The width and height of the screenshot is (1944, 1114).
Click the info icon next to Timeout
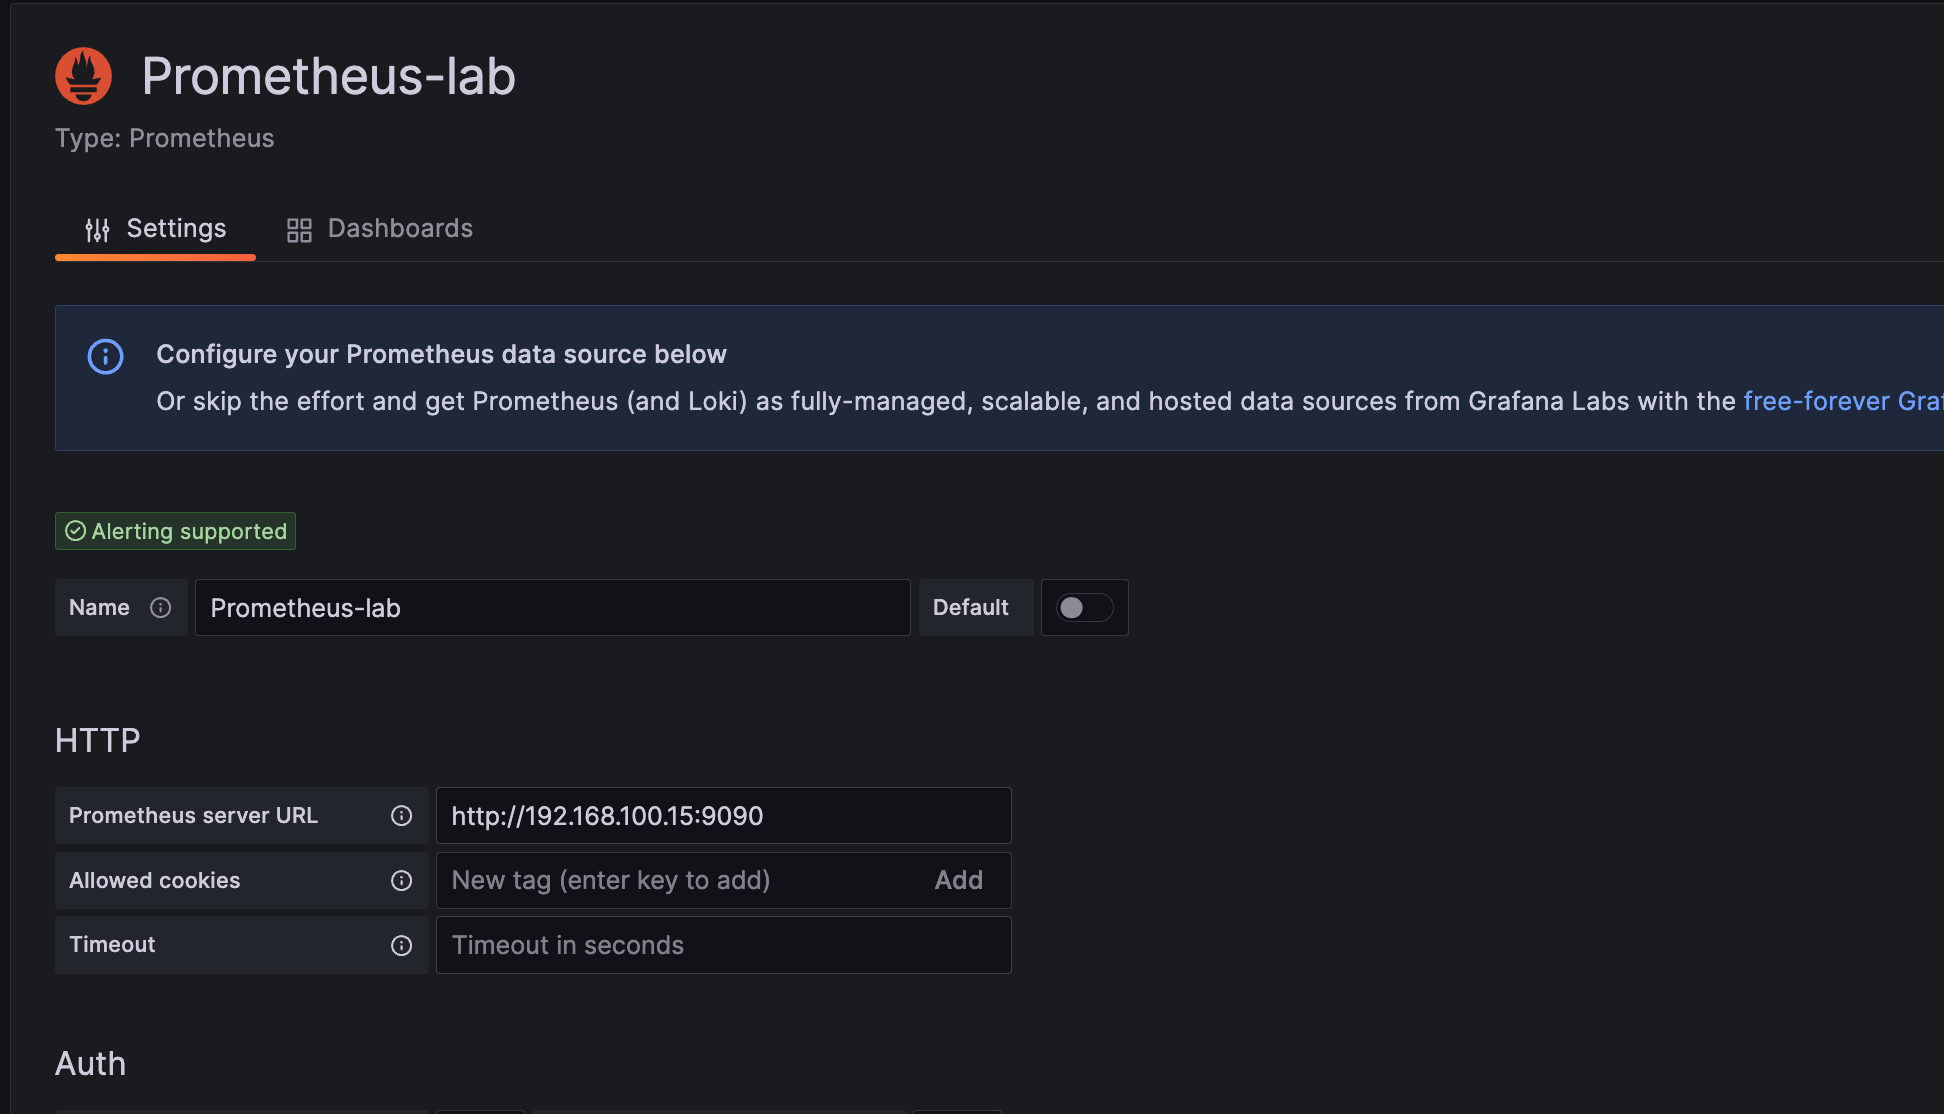tap(403, 944)
